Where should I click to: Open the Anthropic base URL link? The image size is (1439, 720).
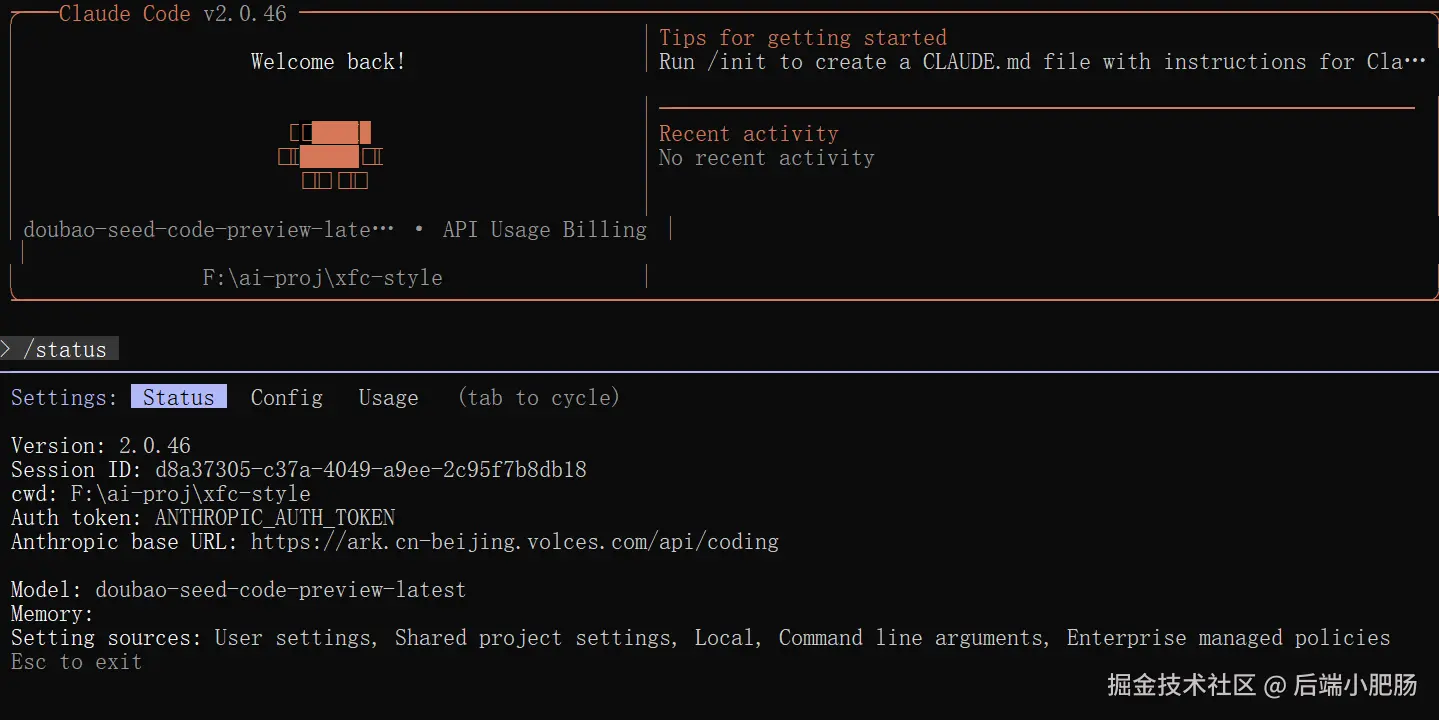point(514,542)
